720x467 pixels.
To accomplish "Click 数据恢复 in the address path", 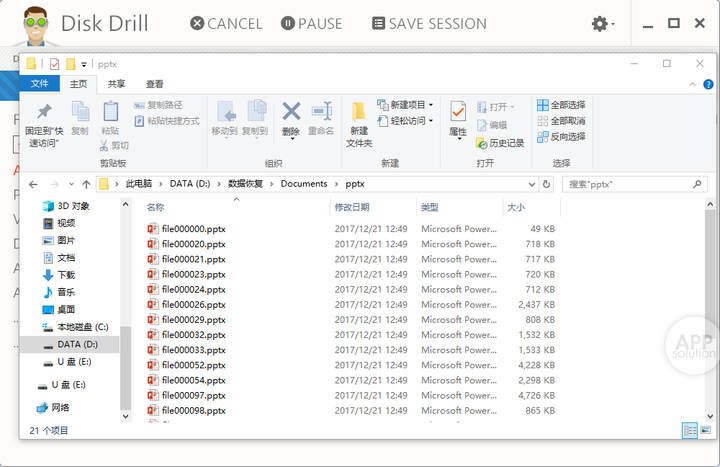I will click(x=245, y=184).
